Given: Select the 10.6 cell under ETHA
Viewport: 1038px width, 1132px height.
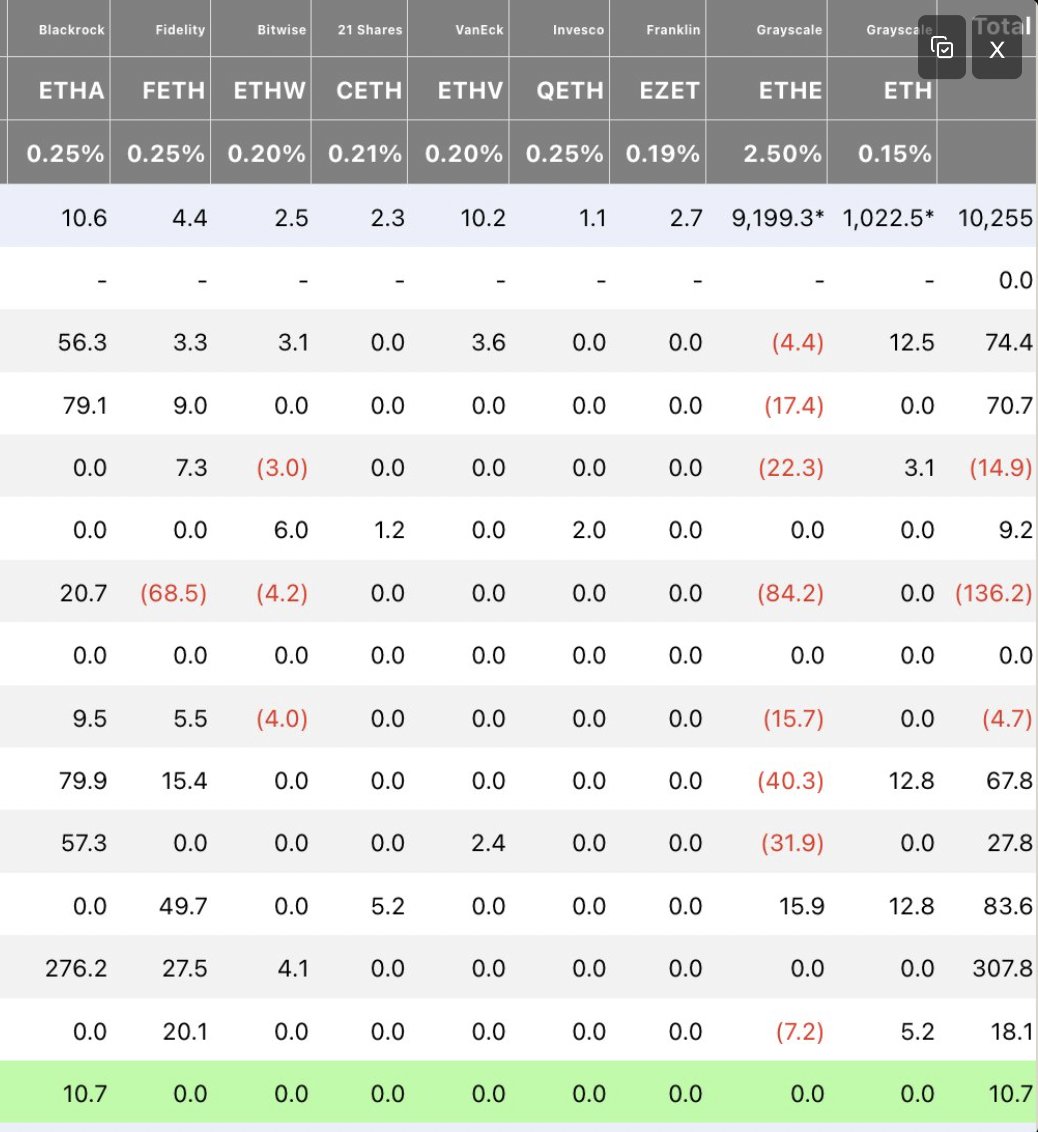Looking at the screenshot, I should [84, 217].
